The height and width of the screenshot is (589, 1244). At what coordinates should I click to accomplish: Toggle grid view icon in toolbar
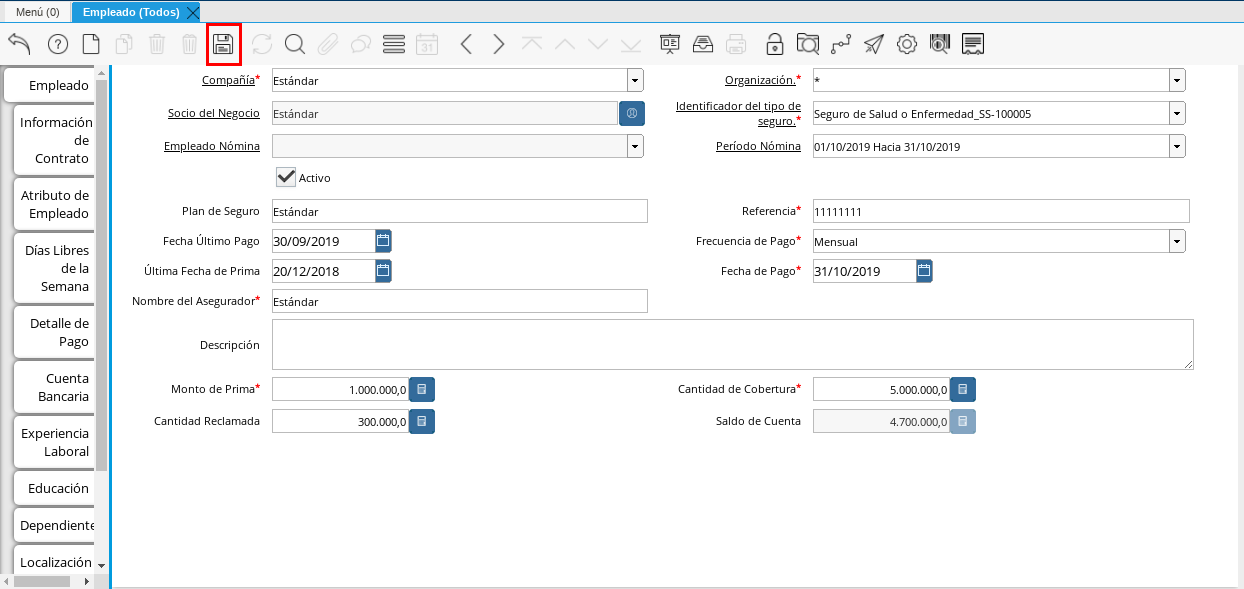[x=394, y=44]
